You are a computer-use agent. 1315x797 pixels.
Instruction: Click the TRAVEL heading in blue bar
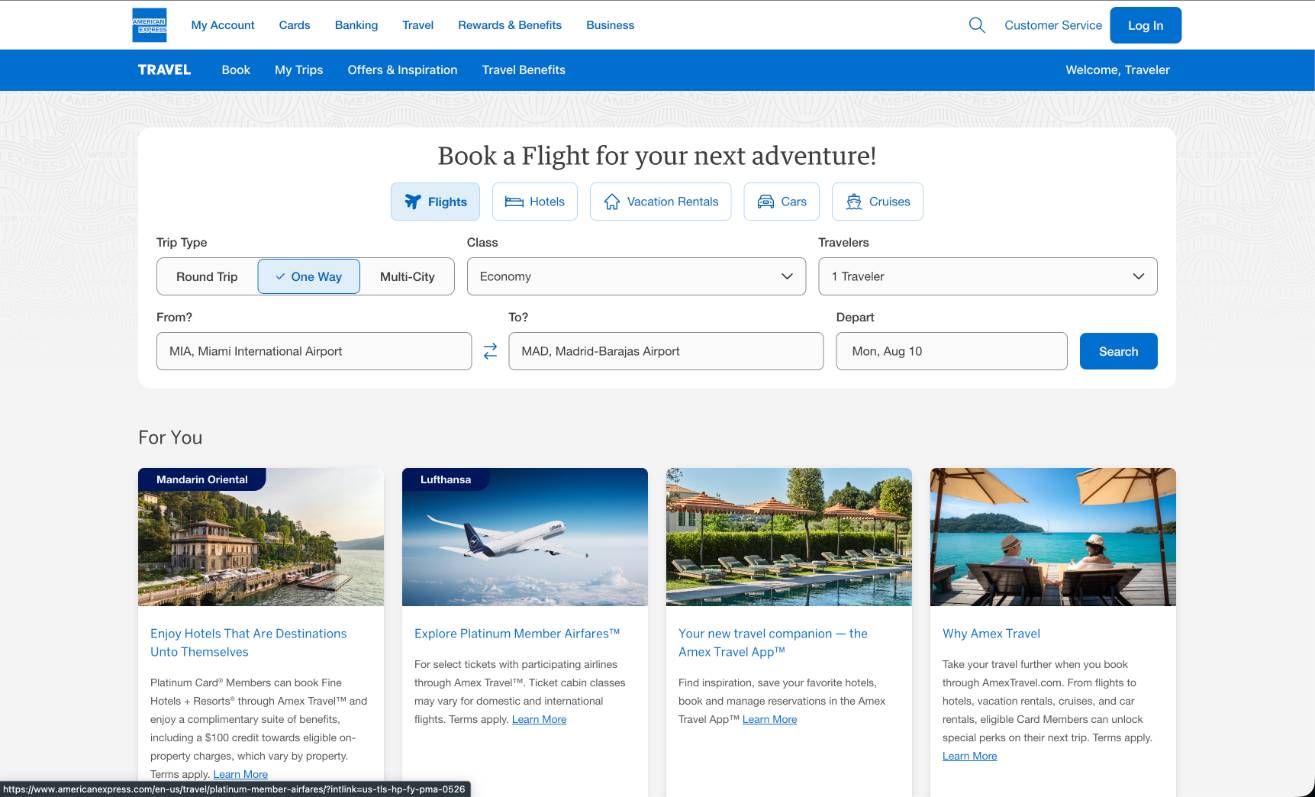[x=164, y=70]
